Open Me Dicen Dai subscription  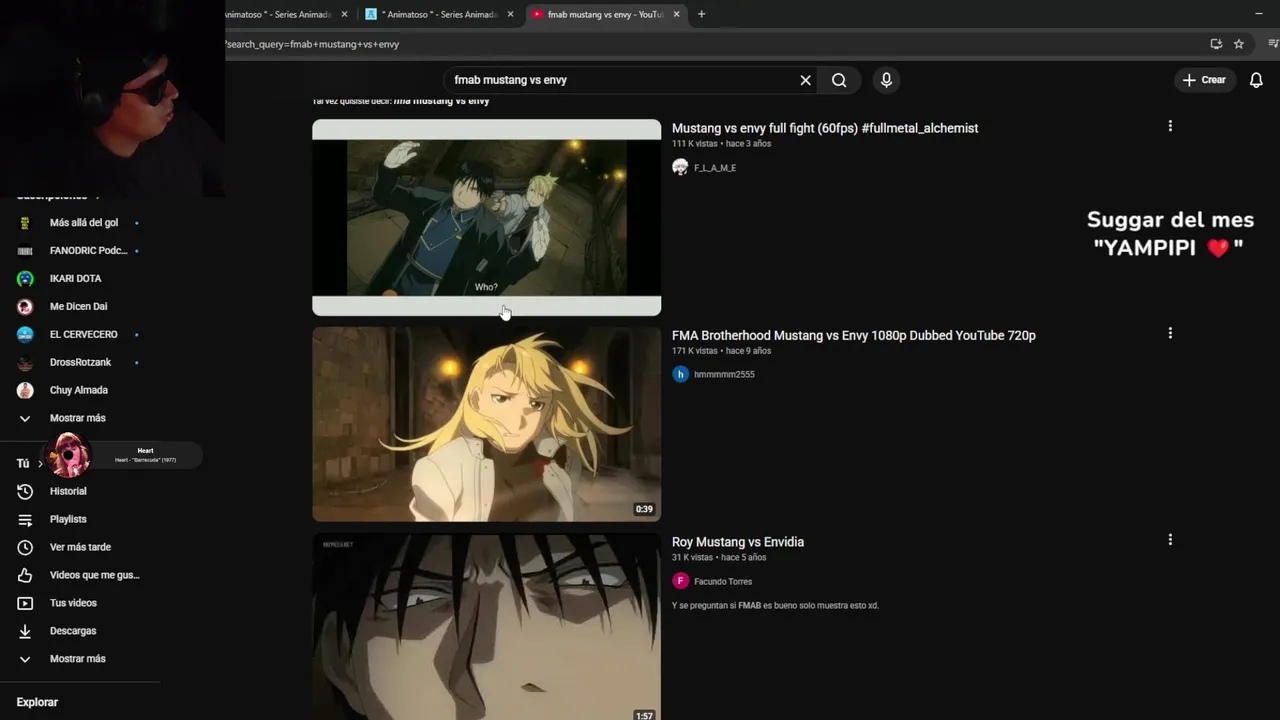click(80, 307)
